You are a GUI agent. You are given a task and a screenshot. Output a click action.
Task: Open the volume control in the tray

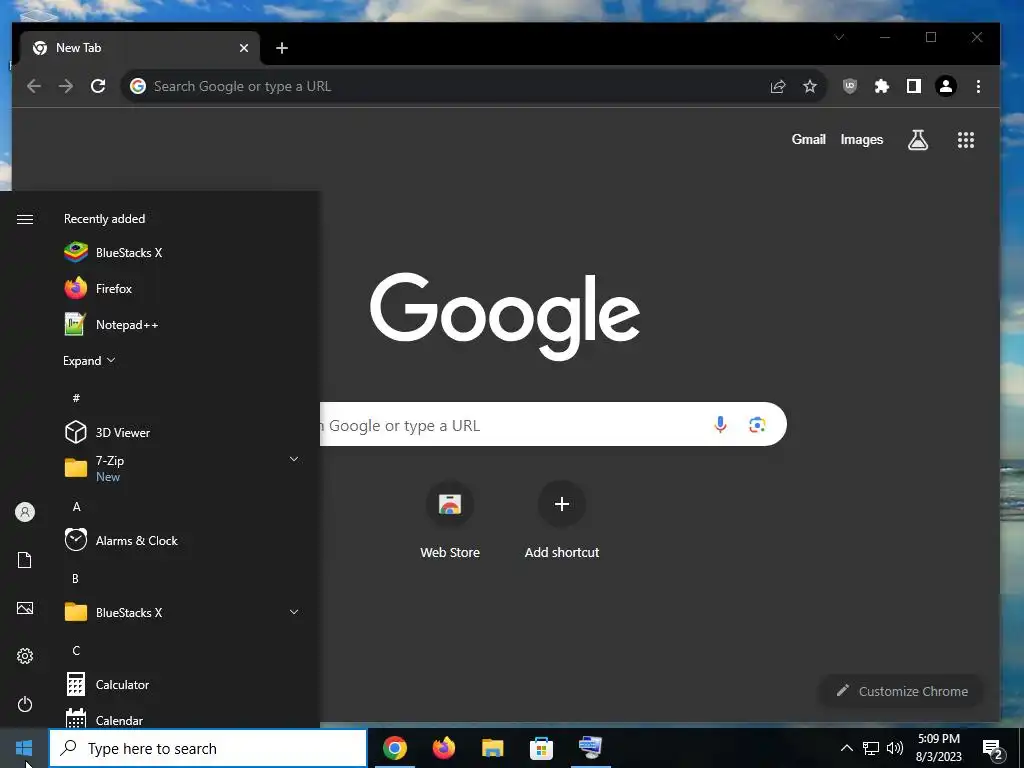point(895,748)
